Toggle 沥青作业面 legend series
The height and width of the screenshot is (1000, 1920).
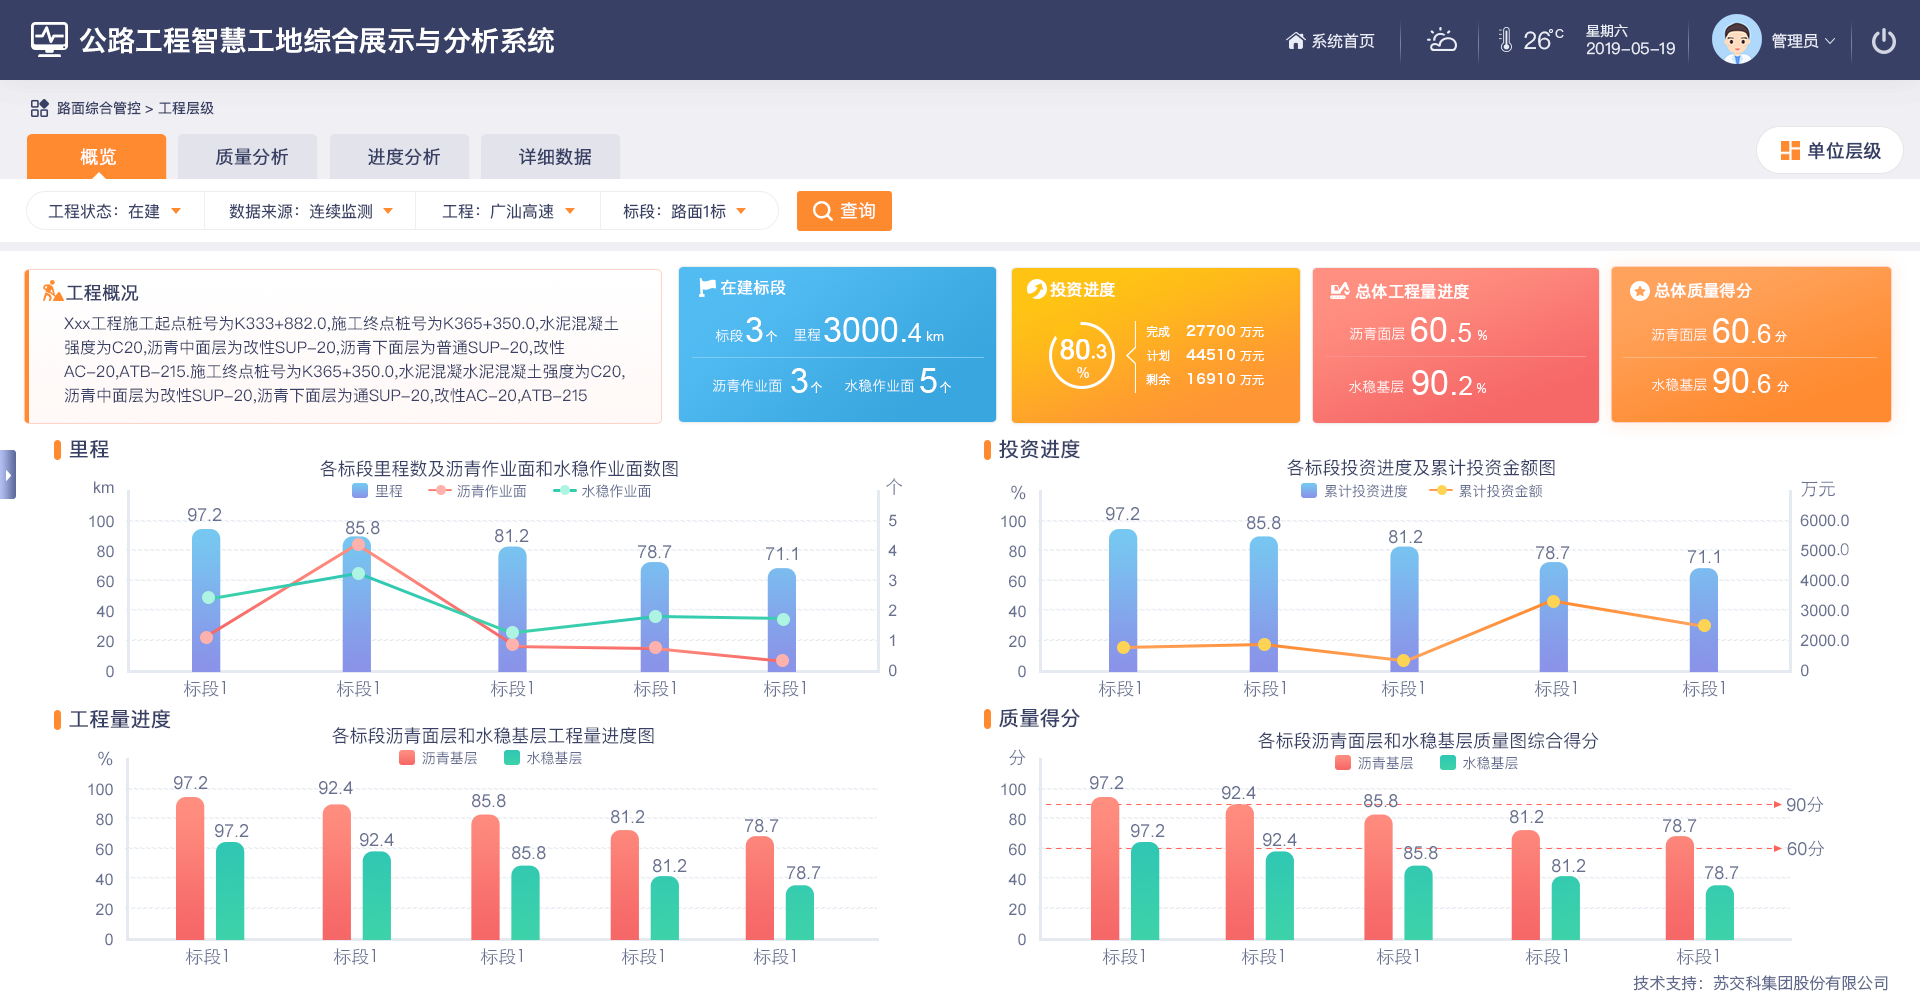click(x=477, y=491)
